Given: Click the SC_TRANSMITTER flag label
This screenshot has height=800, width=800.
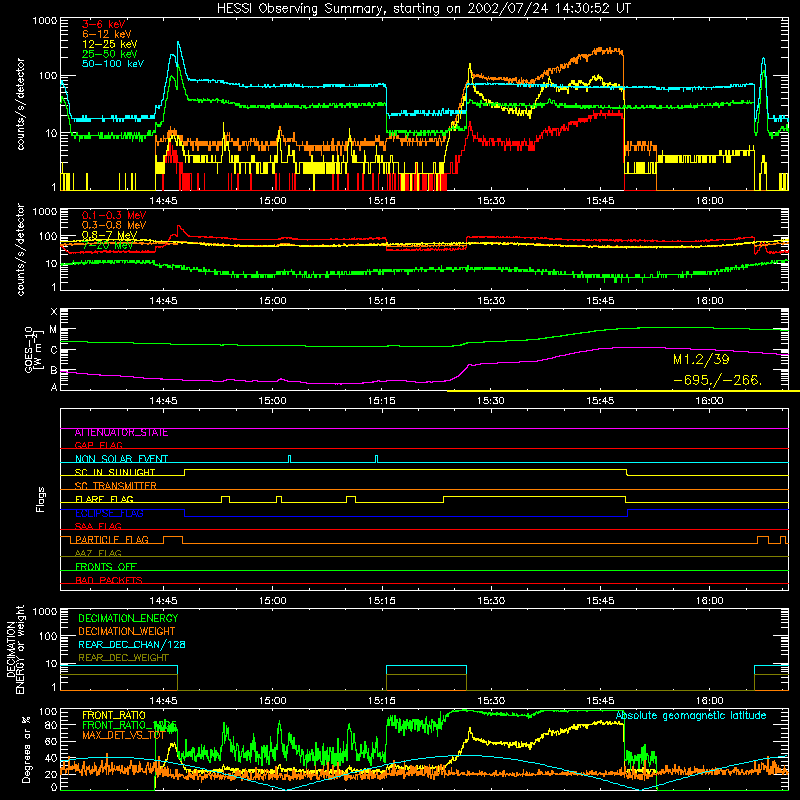Looking at the screenshot, I should (116, 486).
